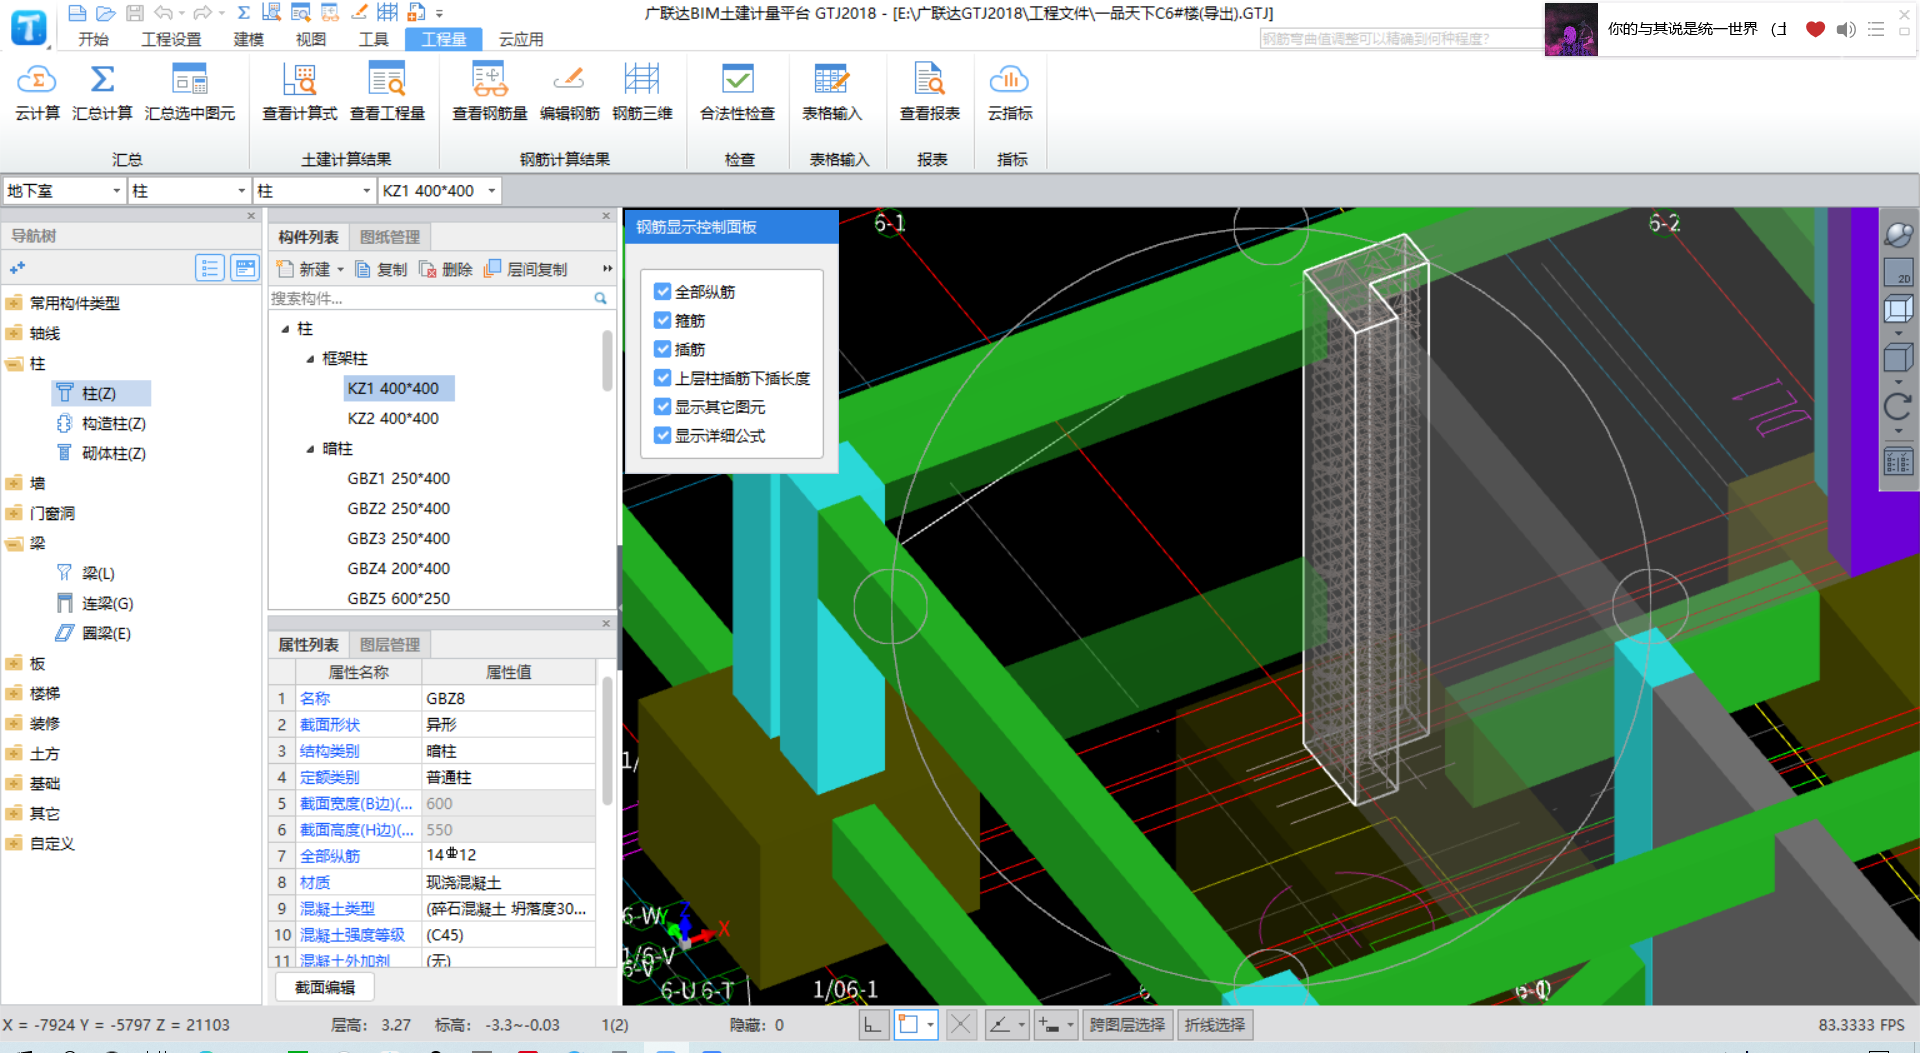
Task: Click the orbit view sphere icon
Action: (x=1898, y=235)
